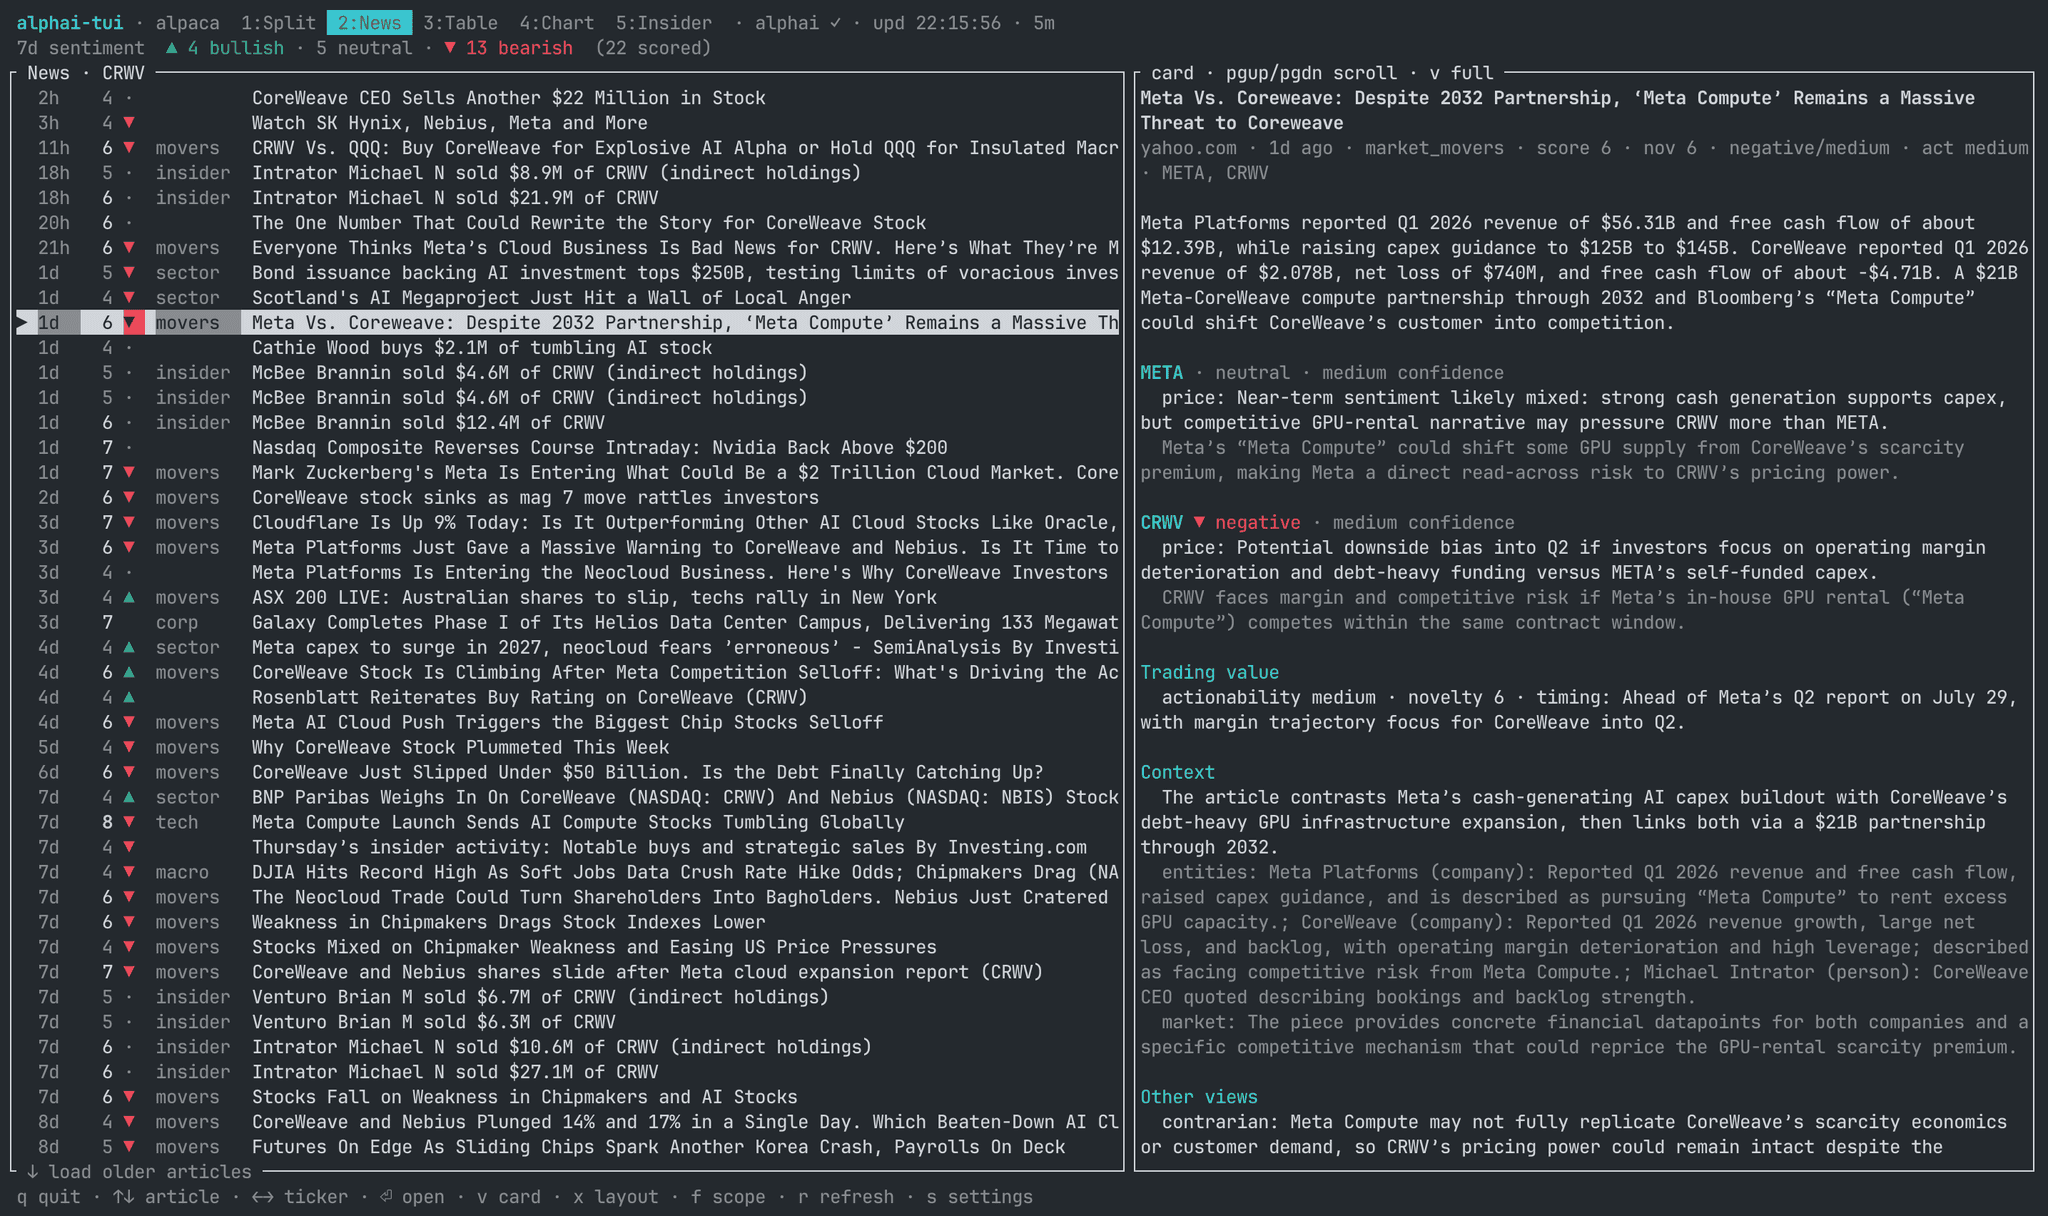2048x1216 pixels.
Task: Open the 4:Chart tab
Action: (556, 23)
